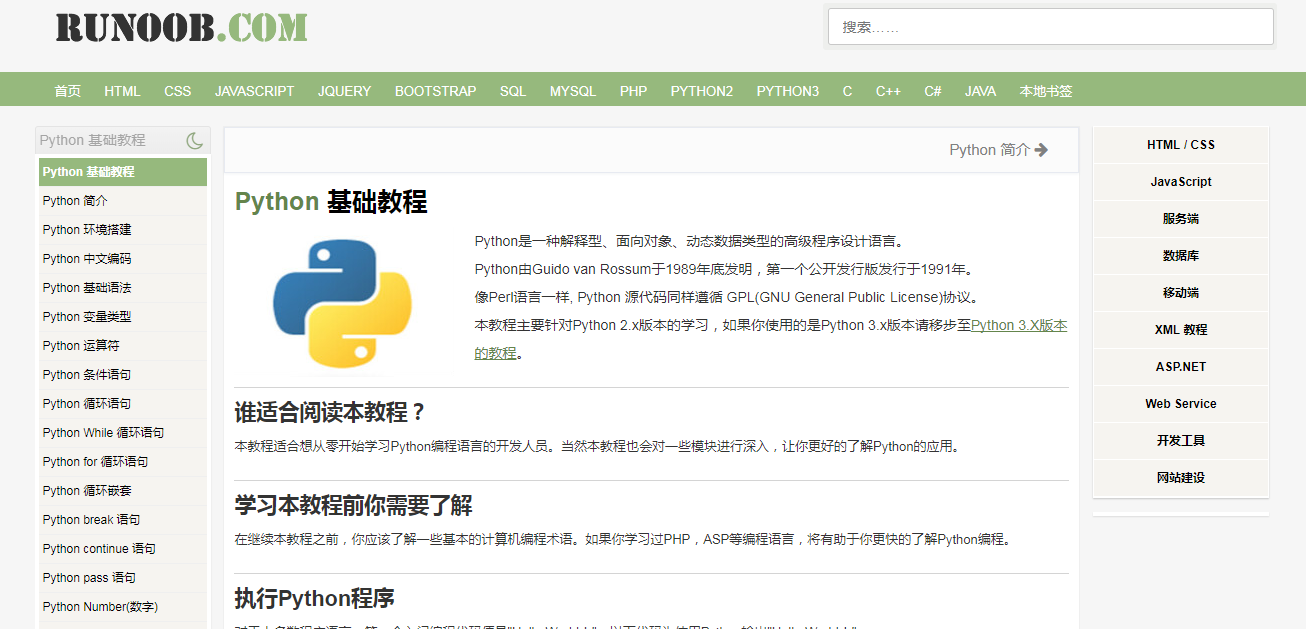Select highlighted Python 基础教程 sidebar item
This screenshot has width=1306, height=629.
(x=123, y=172)
